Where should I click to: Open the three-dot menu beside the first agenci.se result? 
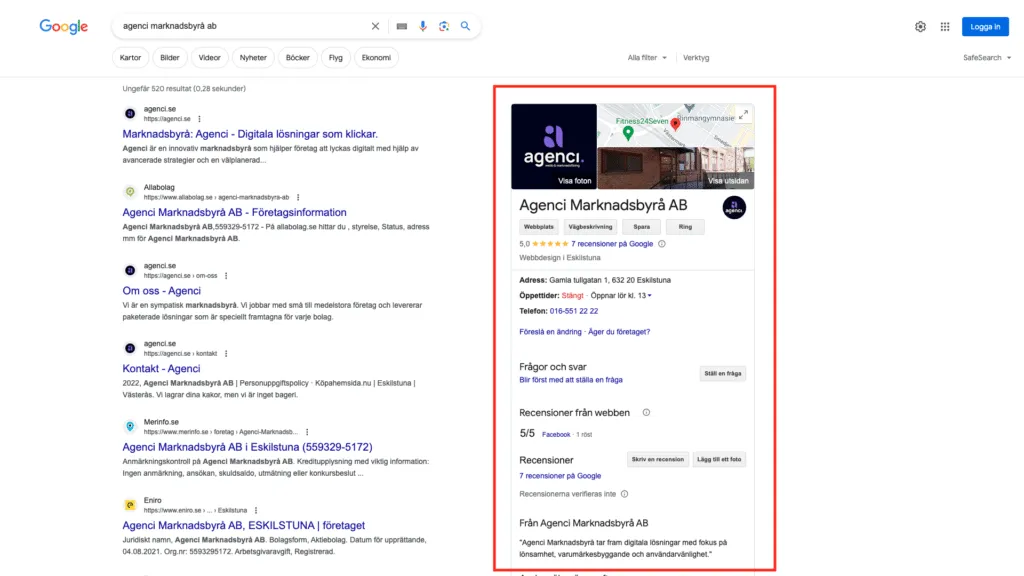(x=199, y=119)
